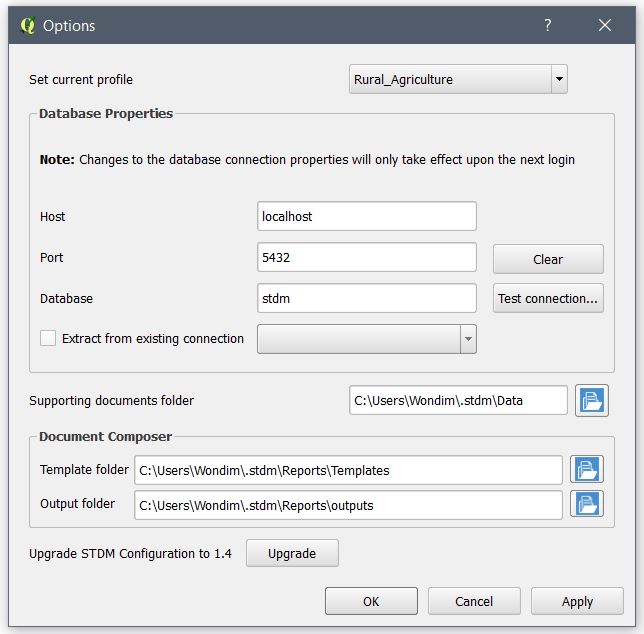Close the Options dialog
Screen dimensions: 644x634
tap(604, 25)
